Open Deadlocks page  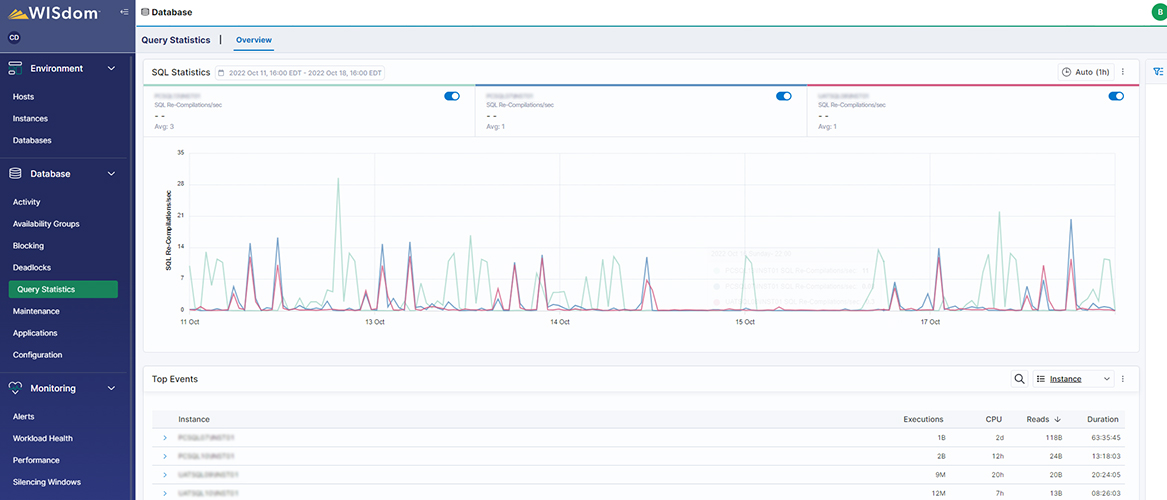coord(32,267)
